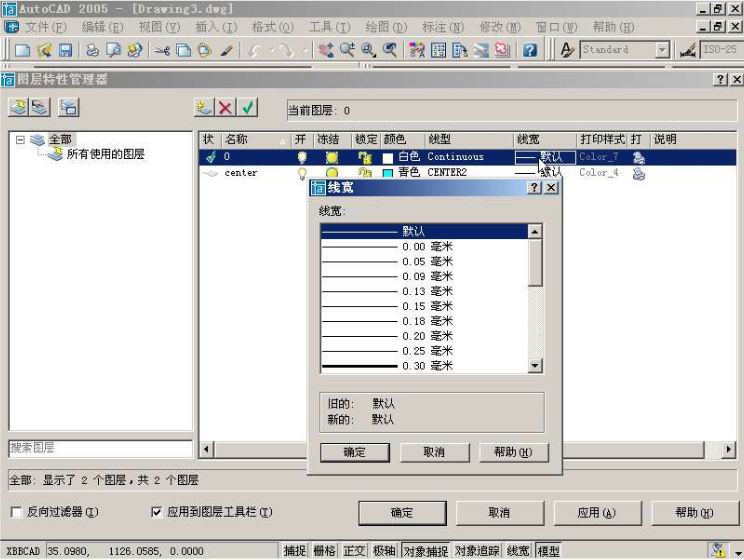Viewport: 744px width, 560px height.
Task: Click the Open file icon in toolbar
Action: (44, 49)
